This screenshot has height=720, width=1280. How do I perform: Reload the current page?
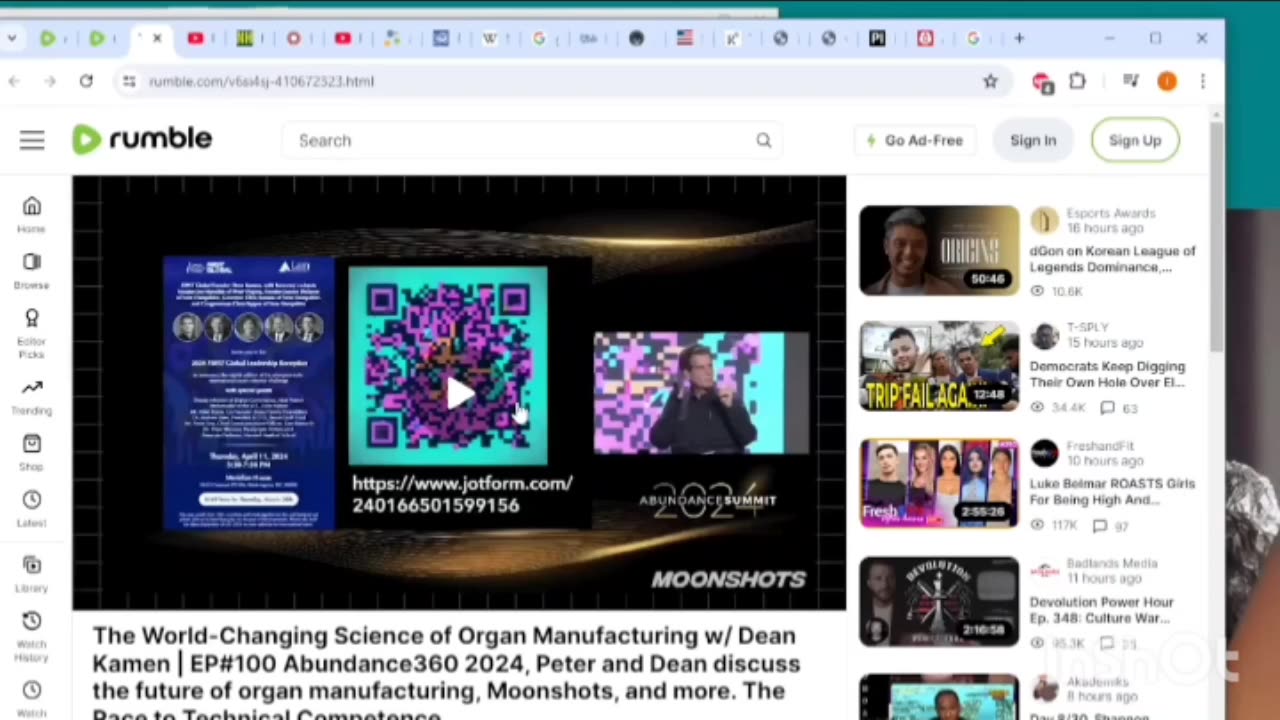pyautogui.click(x=86, y=81)
